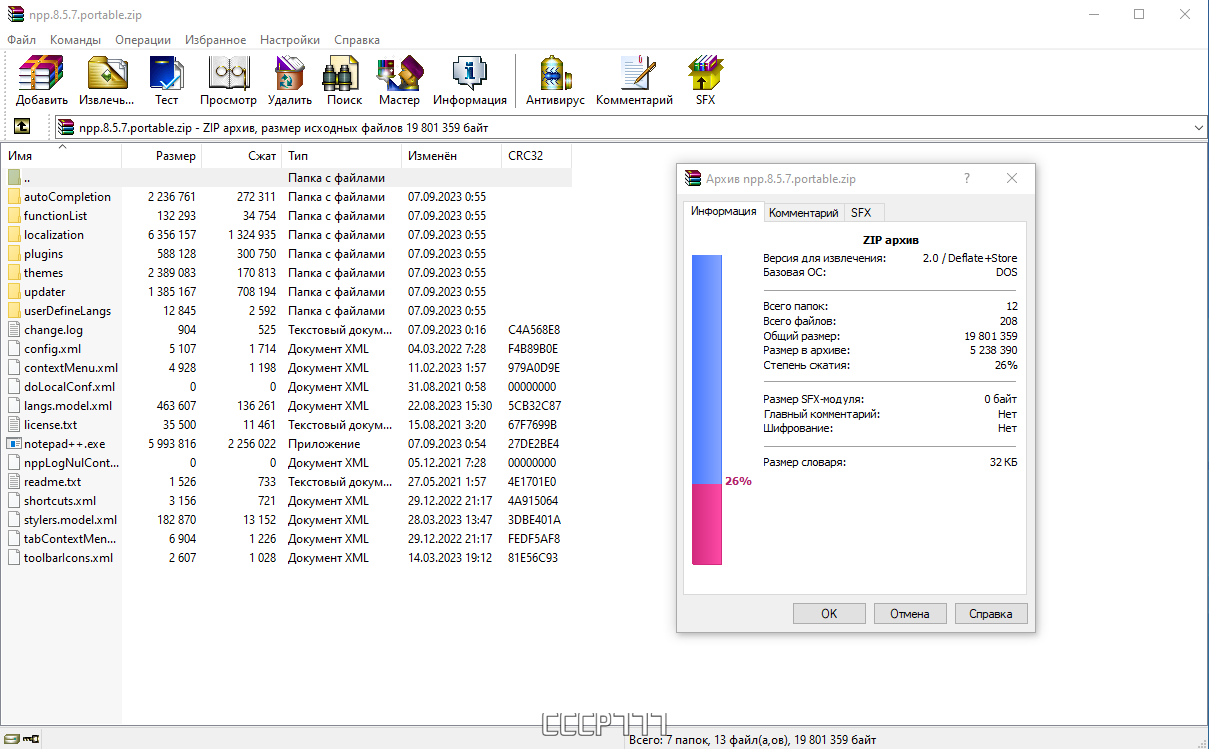The width and height of the screenshot is (1209, 749).
Task: Open the Команды menu
Action: tap(75, 40)
